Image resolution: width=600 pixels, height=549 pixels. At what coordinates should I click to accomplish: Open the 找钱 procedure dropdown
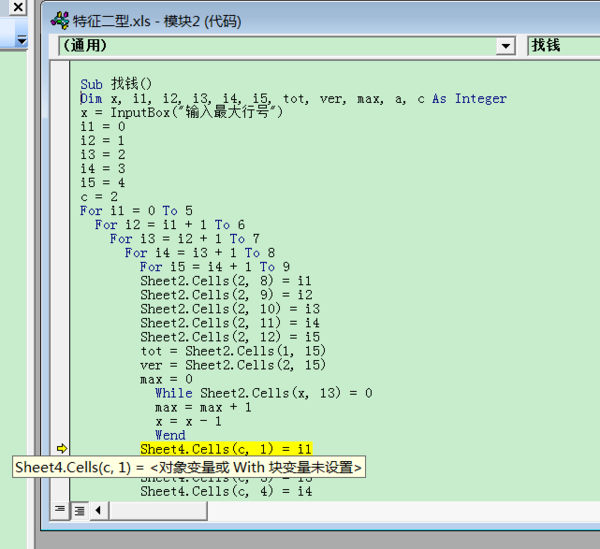tap(562, 46)
